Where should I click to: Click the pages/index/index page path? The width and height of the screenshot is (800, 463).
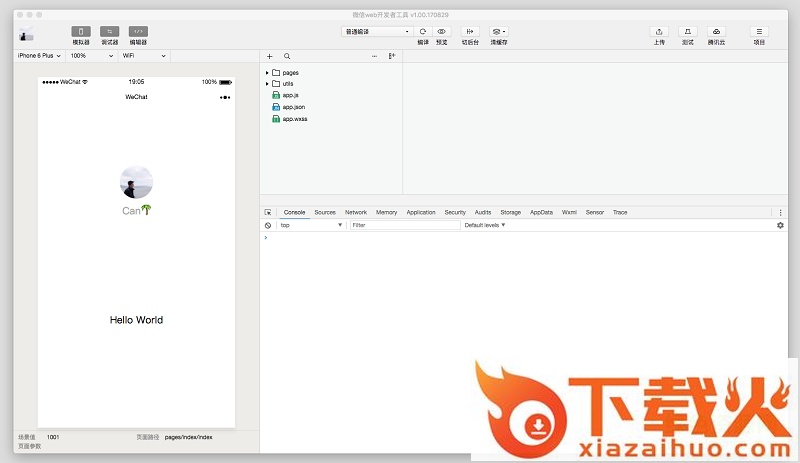point(188,437)
